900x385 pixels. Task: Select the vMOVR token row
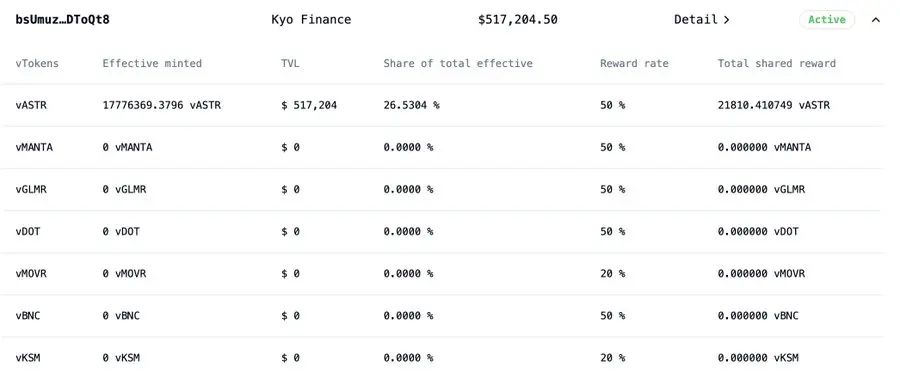coord(442,274)
